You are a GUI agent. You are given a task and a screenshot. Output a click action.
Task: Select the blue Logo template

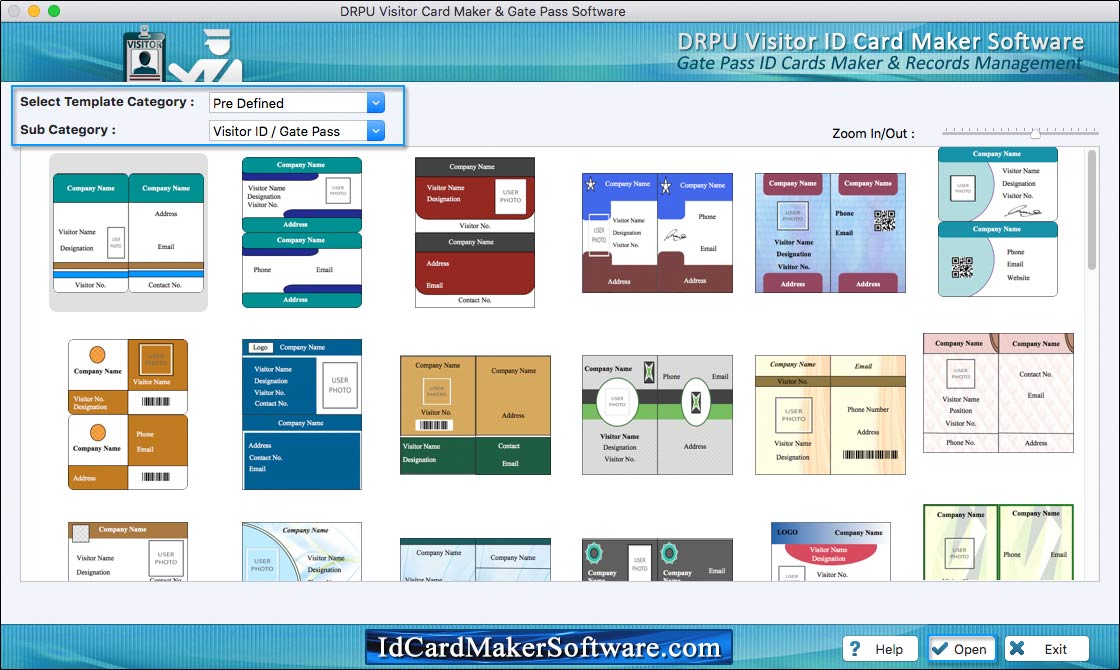(x=301, y=414)
